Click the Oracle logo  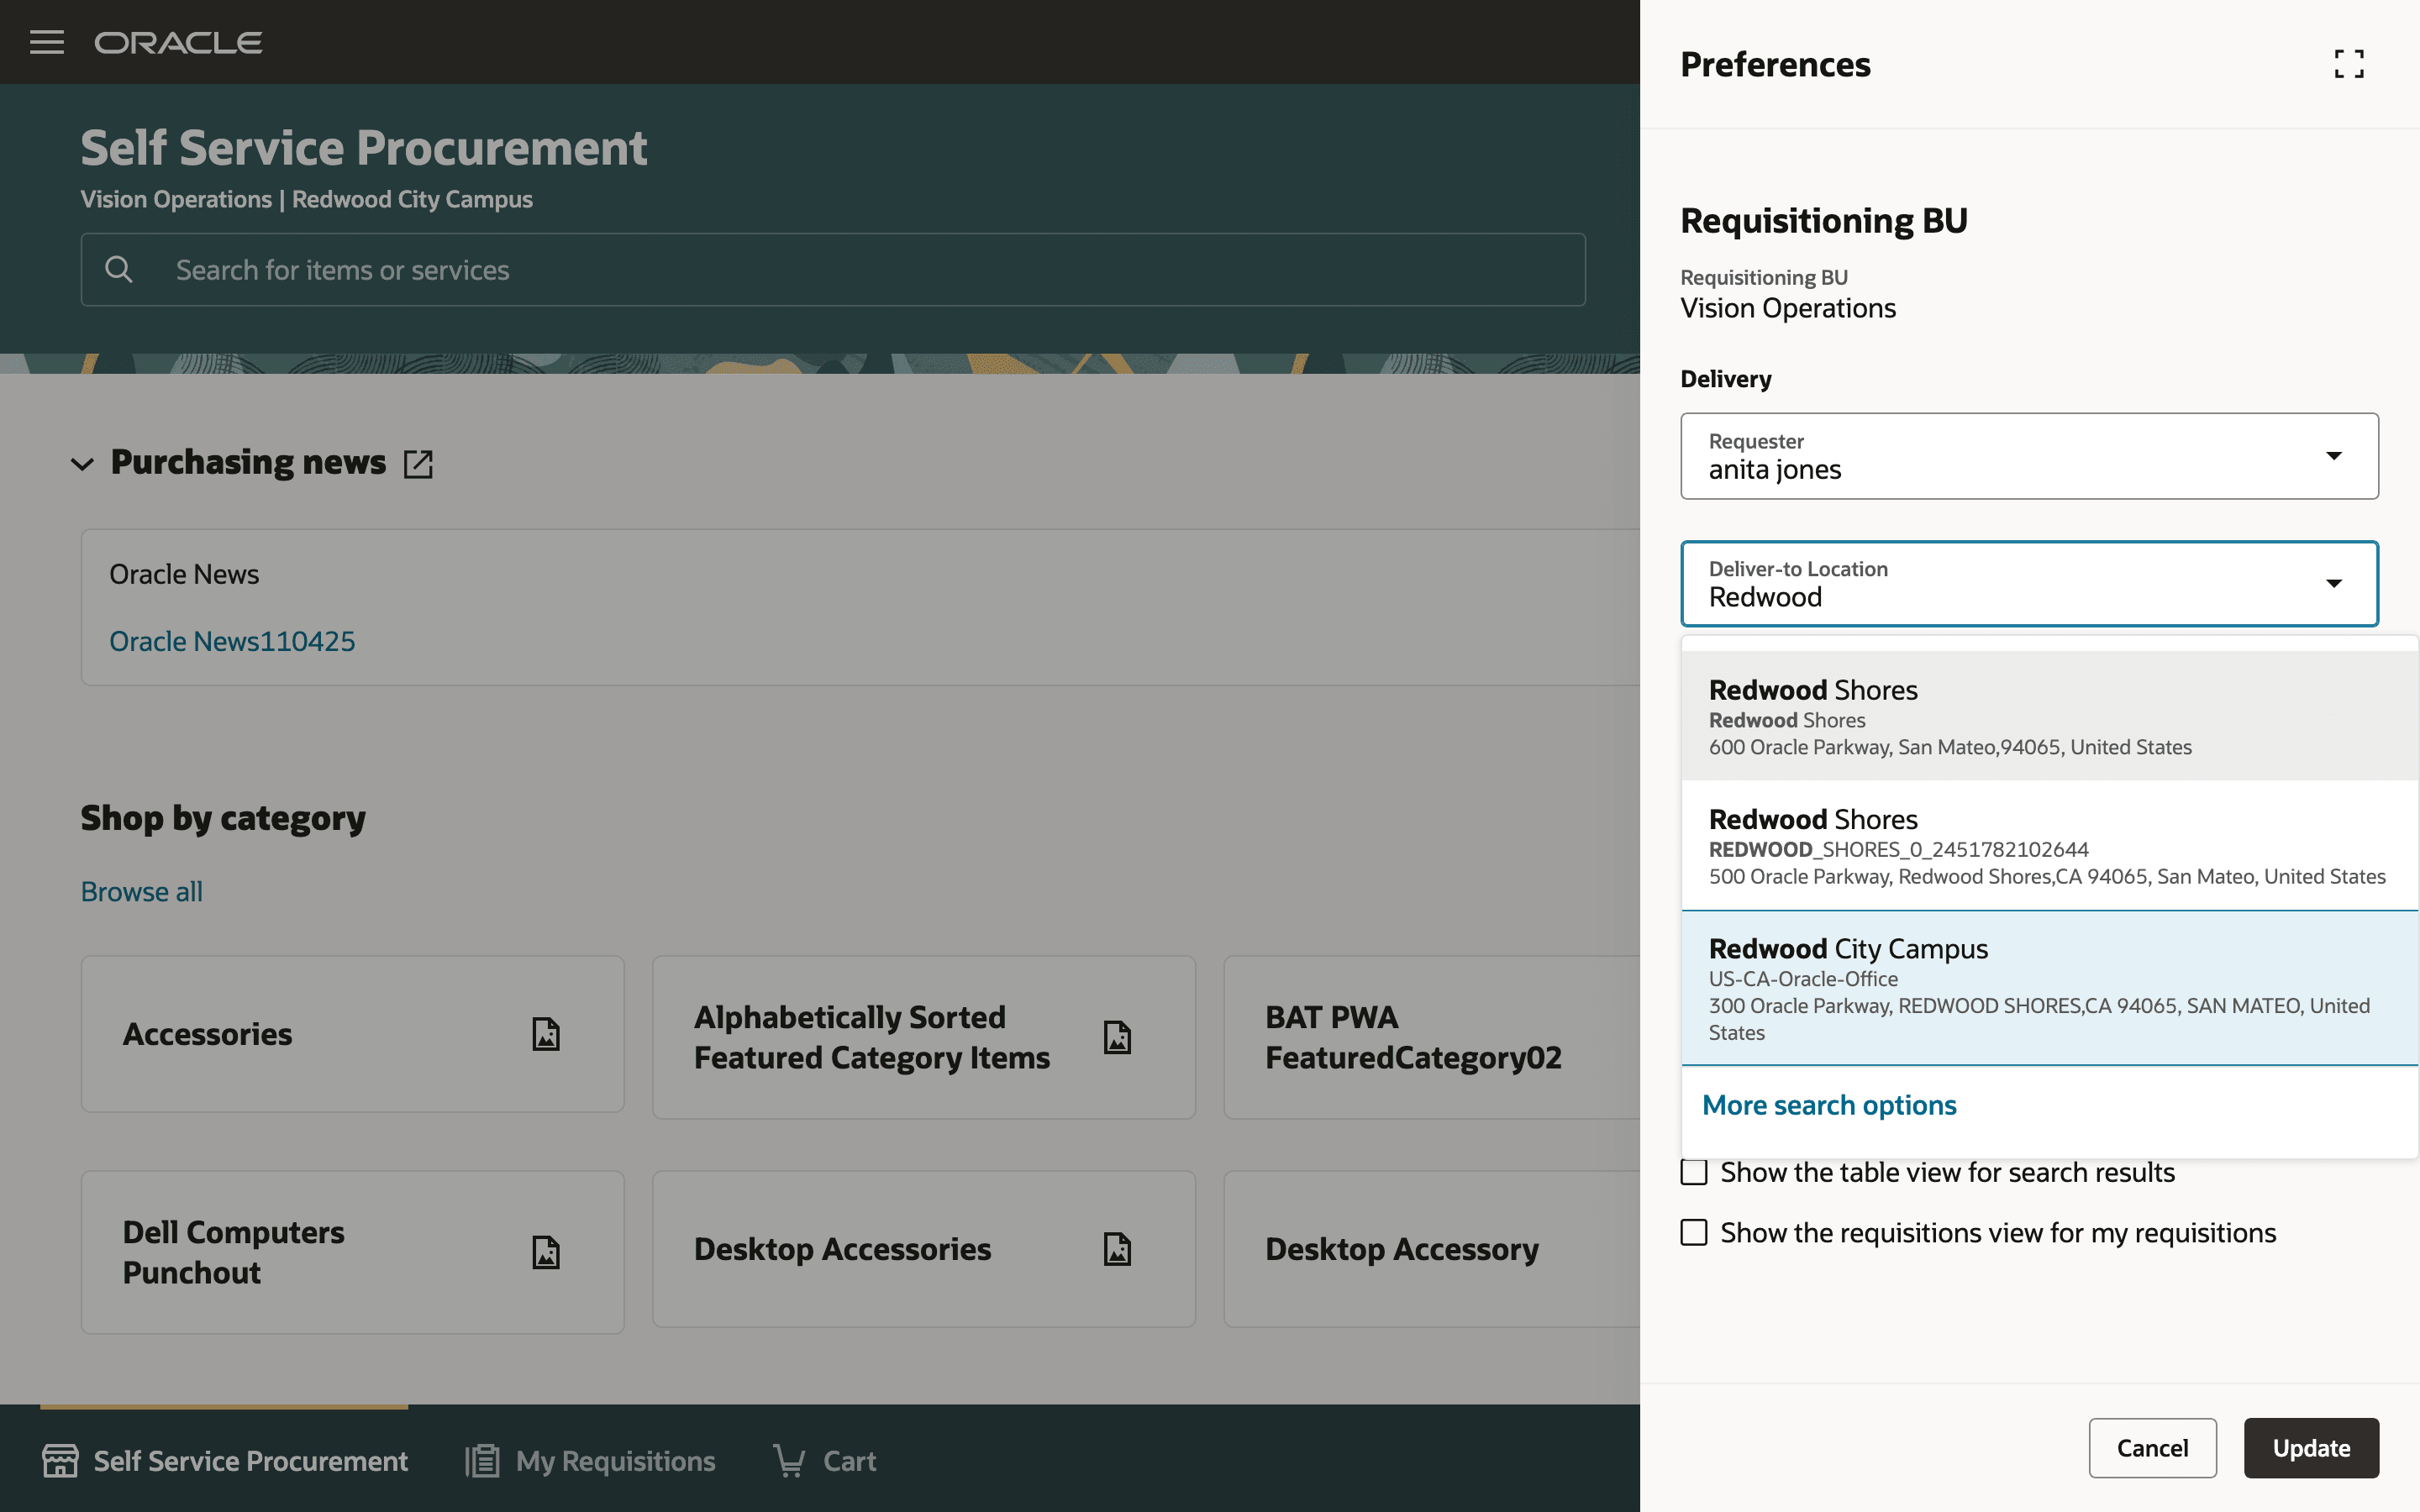tap(178, 42)
